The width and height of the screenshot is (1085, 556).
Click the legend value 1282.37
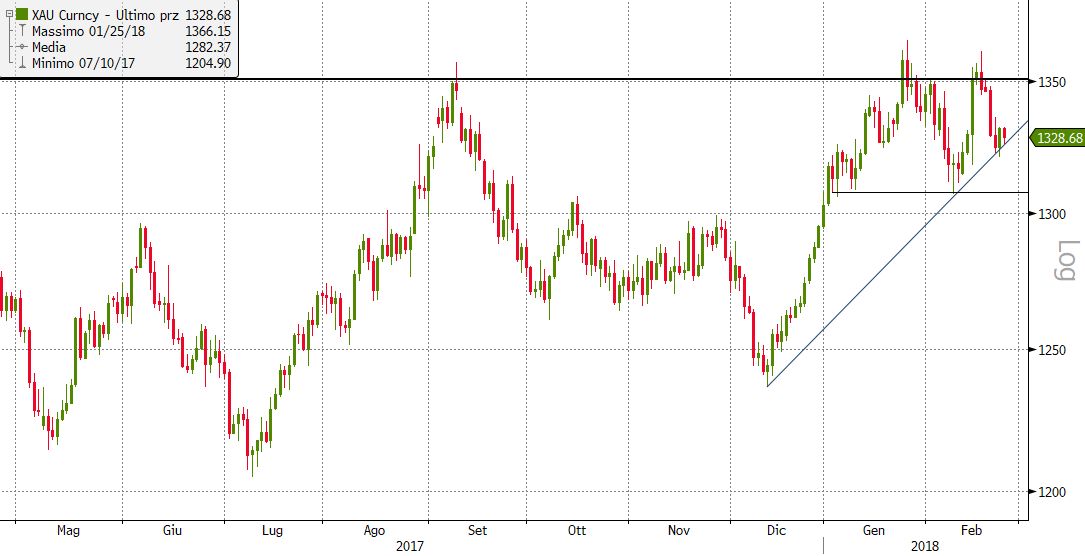point(208,47)
